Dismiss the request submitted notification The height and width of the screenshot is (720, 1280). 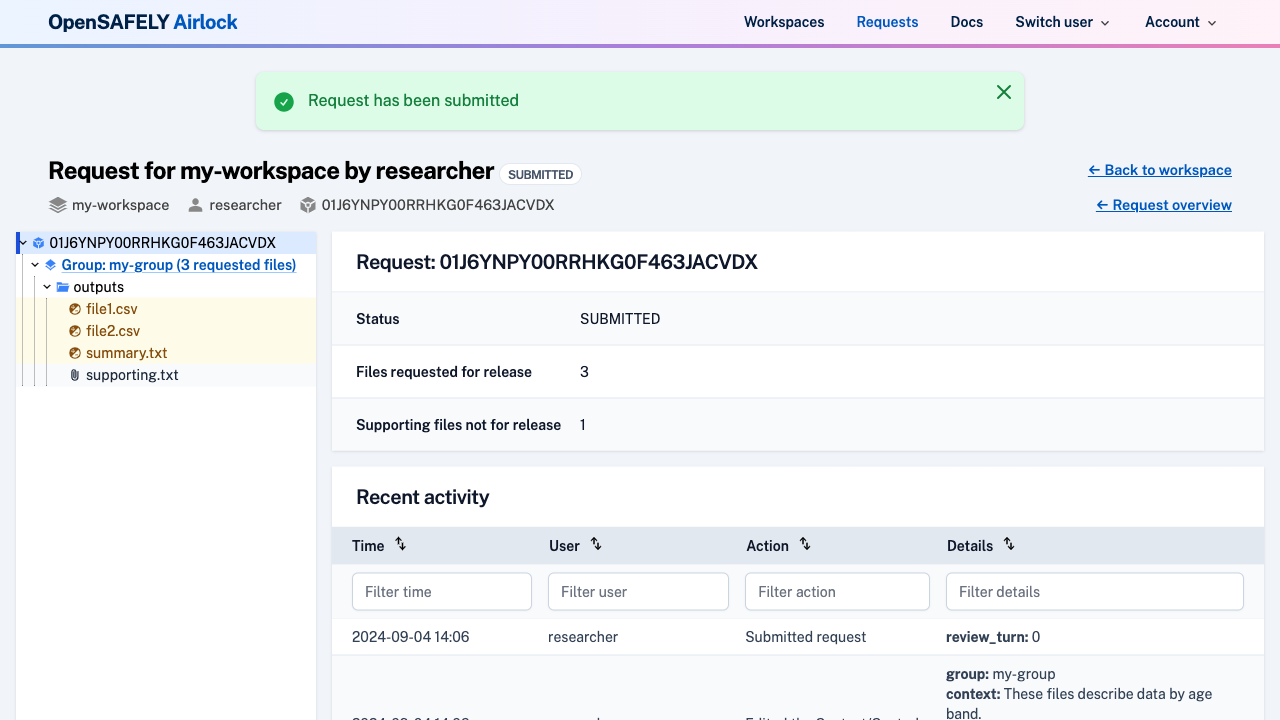(1004, 92)
